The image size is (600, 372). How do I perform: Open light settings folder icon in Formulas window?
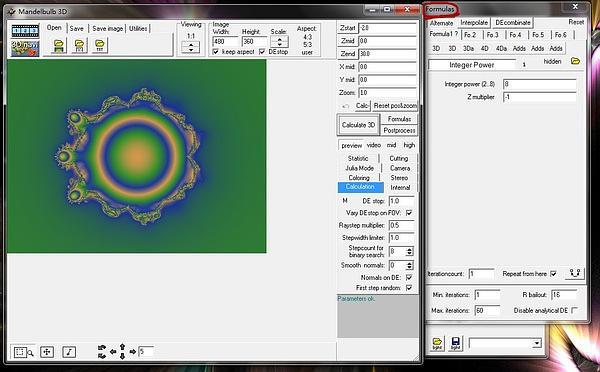437,343
